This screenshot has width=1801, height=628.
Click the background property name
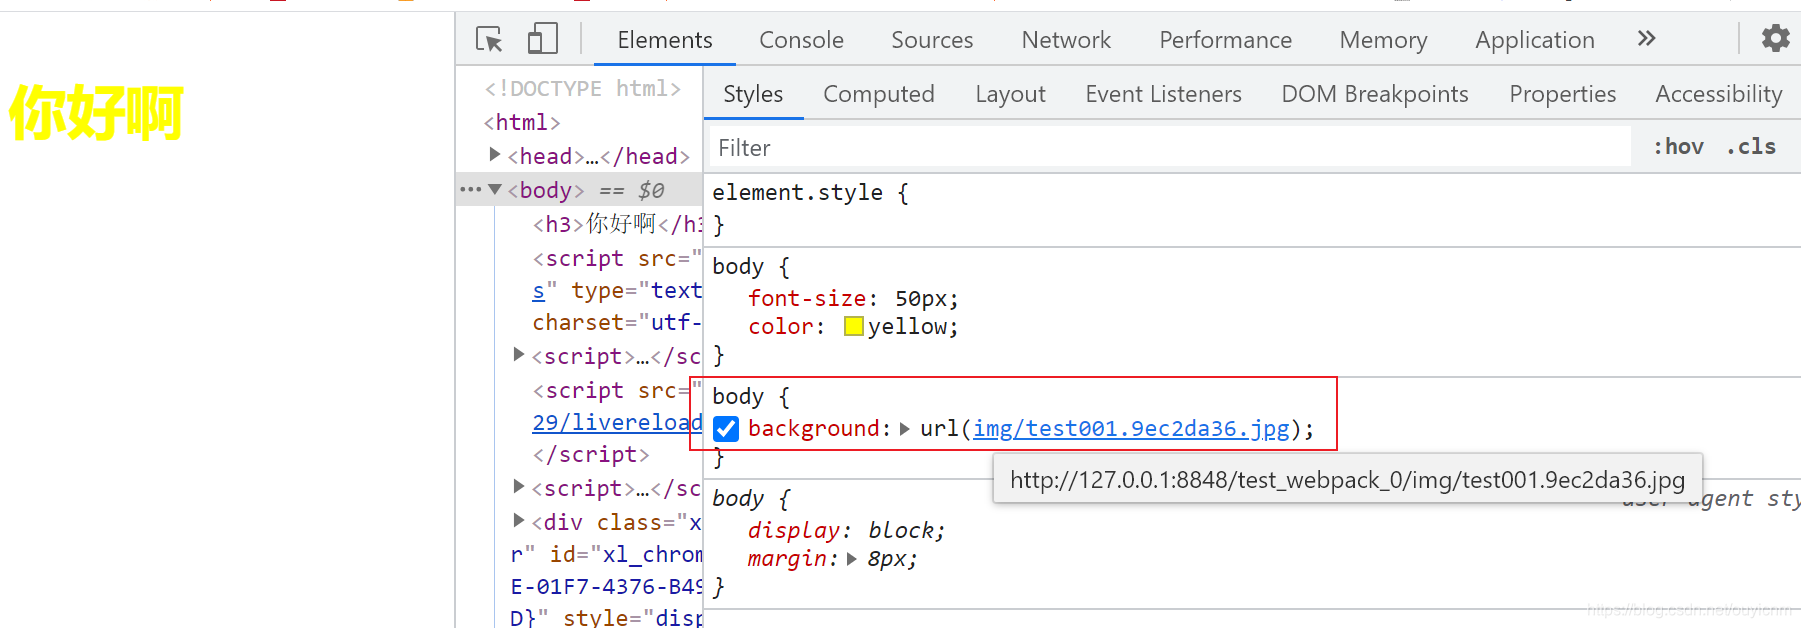[813, 428]
